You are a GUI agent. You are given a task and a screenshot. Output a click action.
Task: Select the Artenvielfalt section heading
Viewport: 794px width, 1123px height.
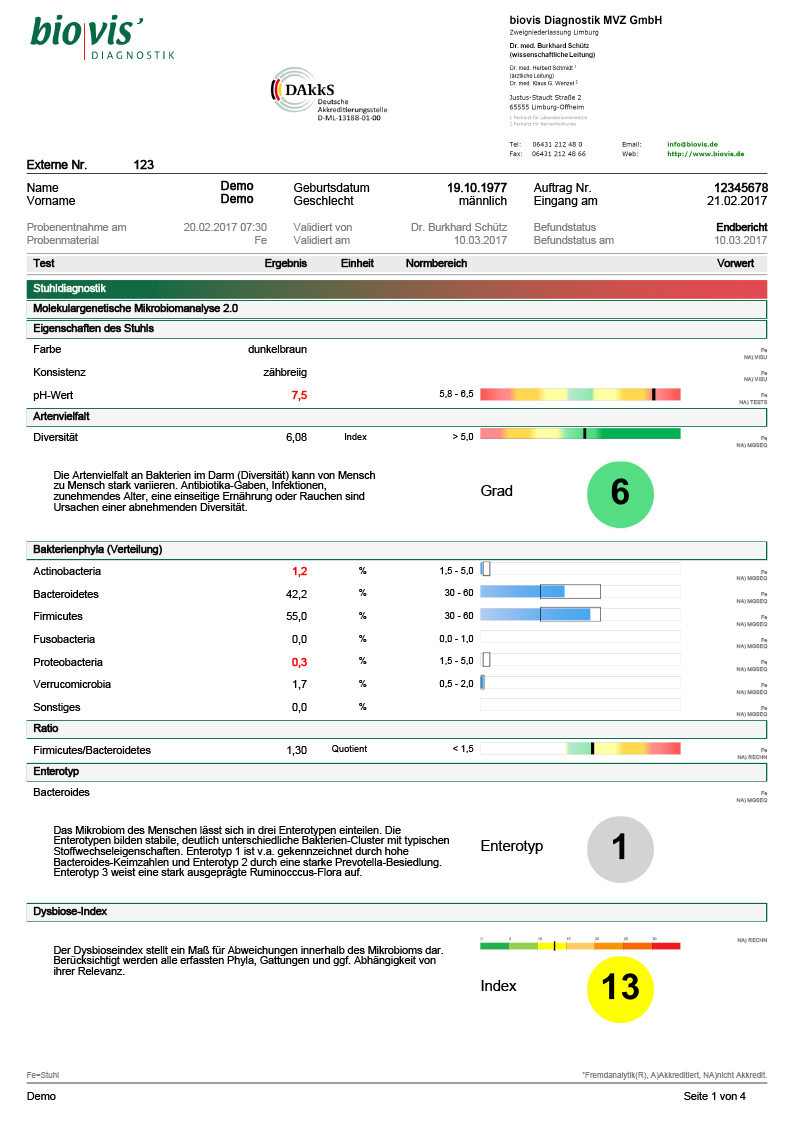(x=397, y=417)
